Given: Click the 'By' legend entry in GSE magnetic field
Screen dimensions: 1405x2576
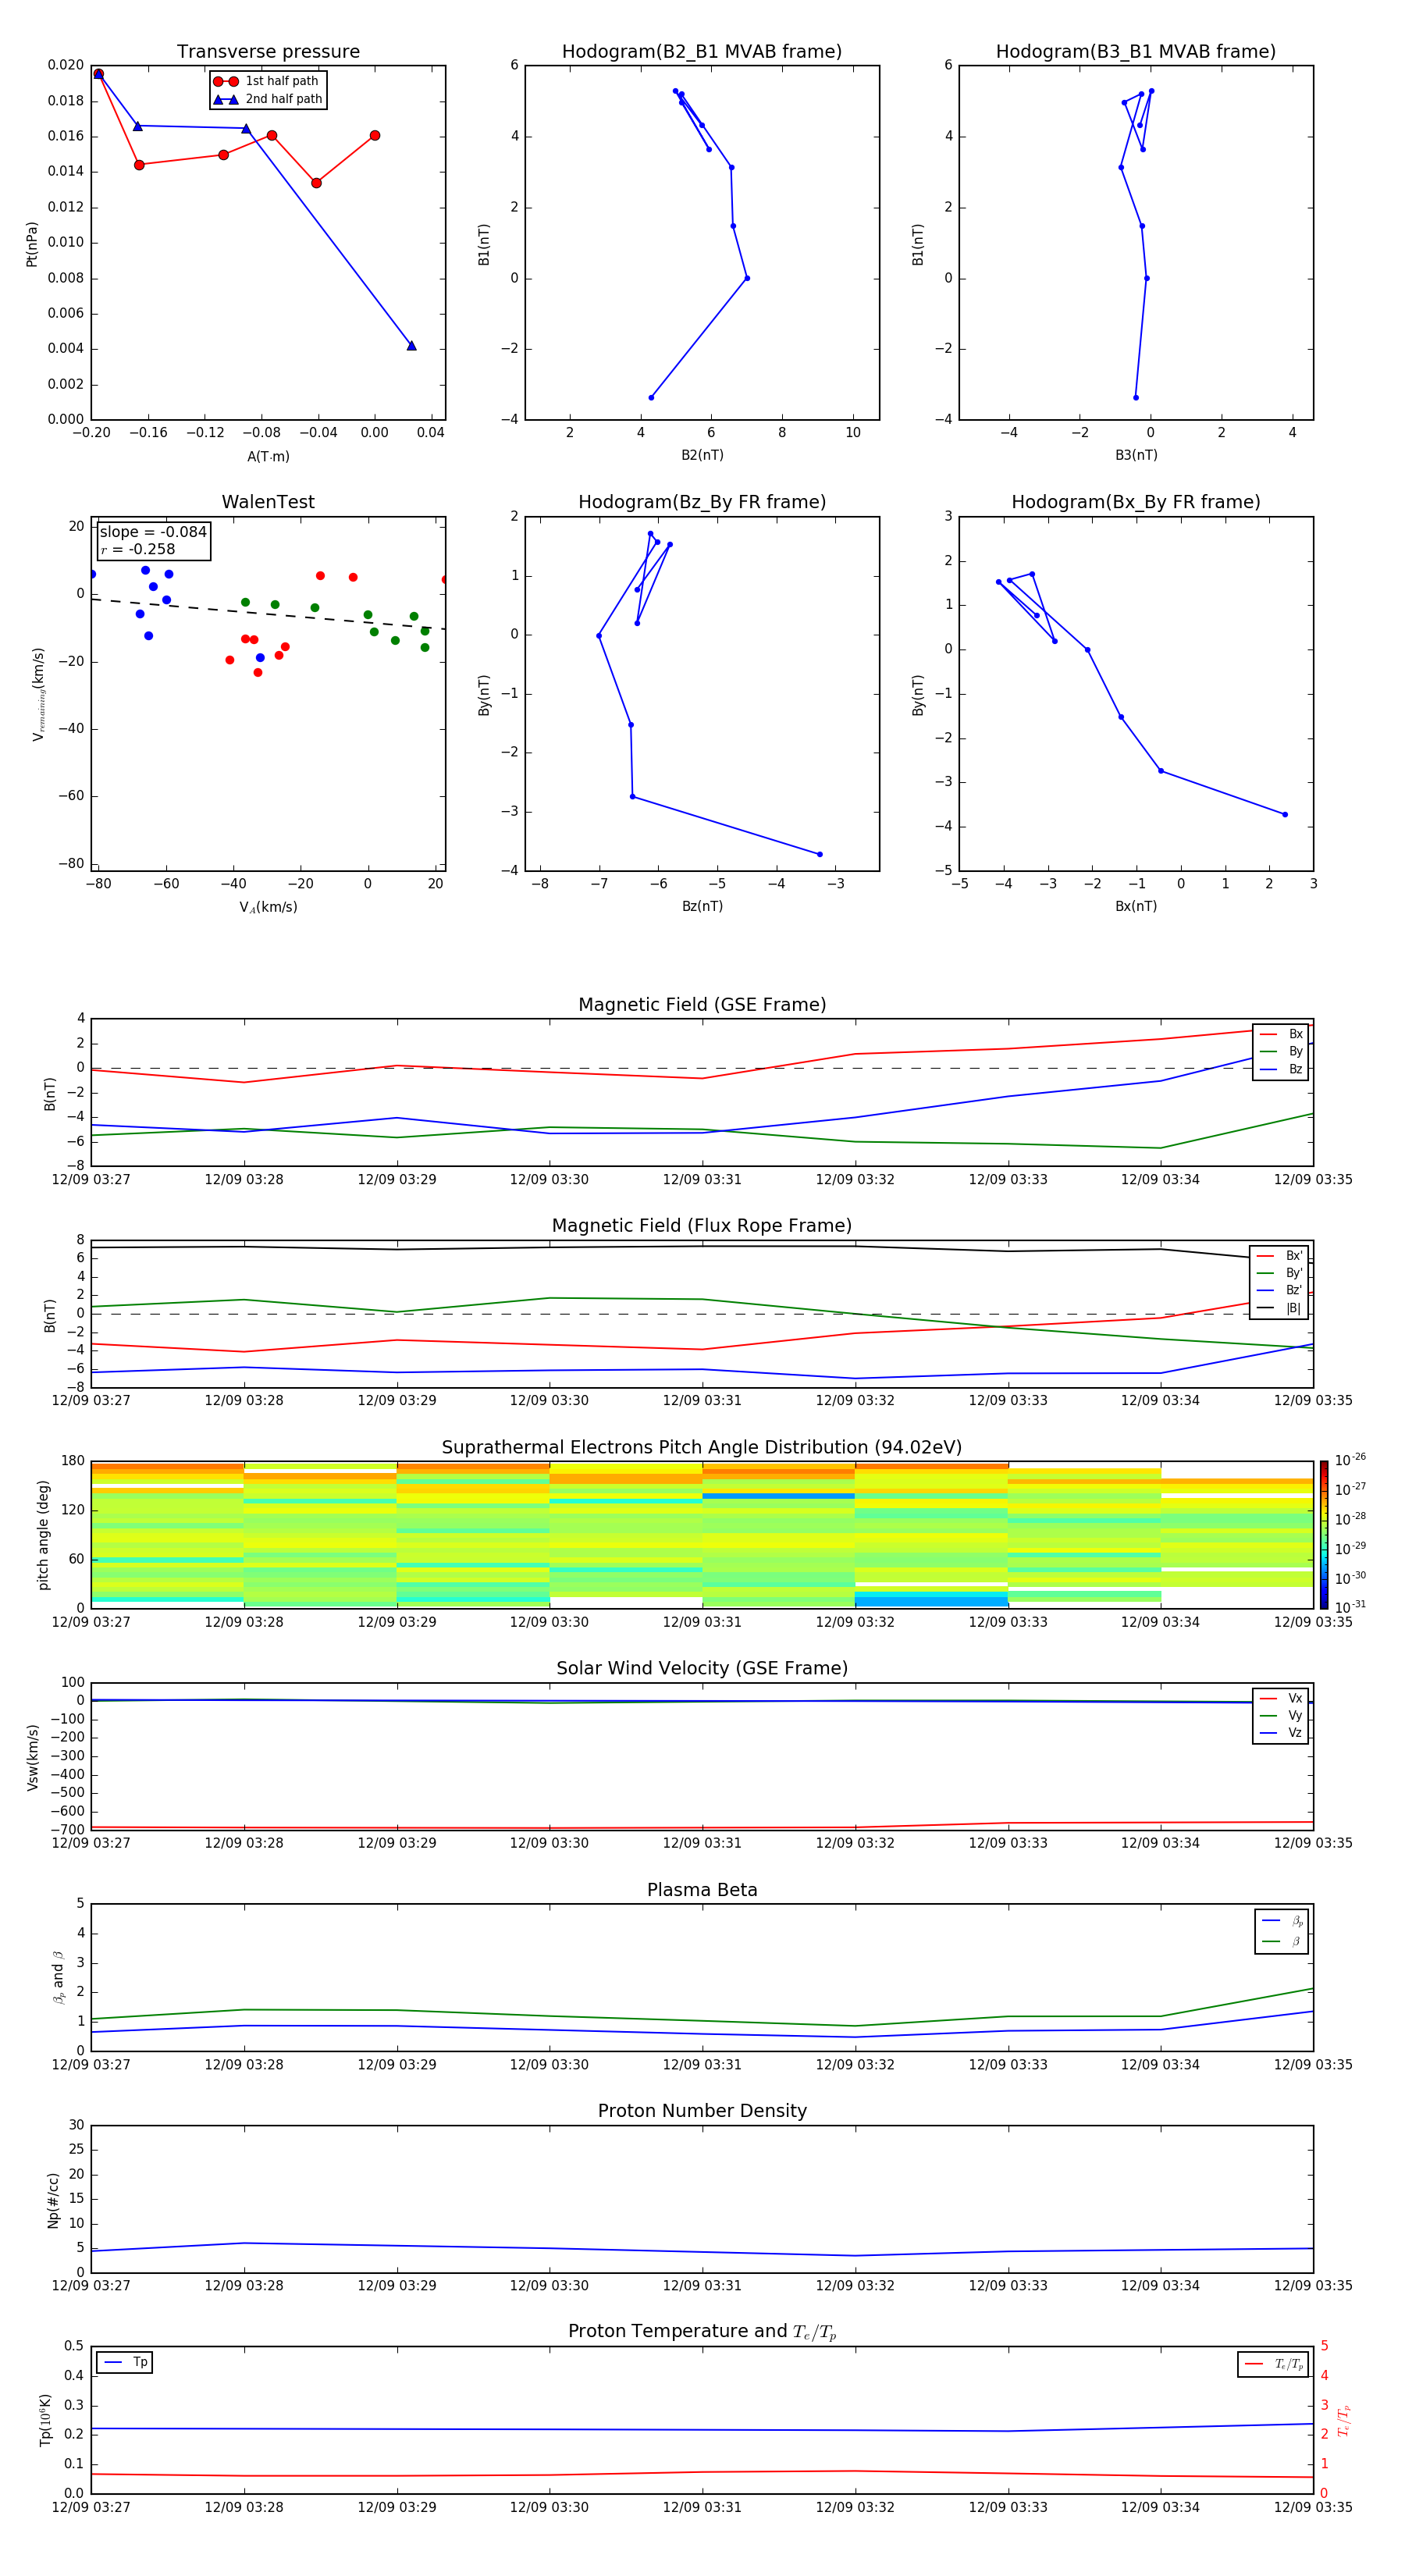Looking at the screenshot, I should (x=1281, y=1052).
